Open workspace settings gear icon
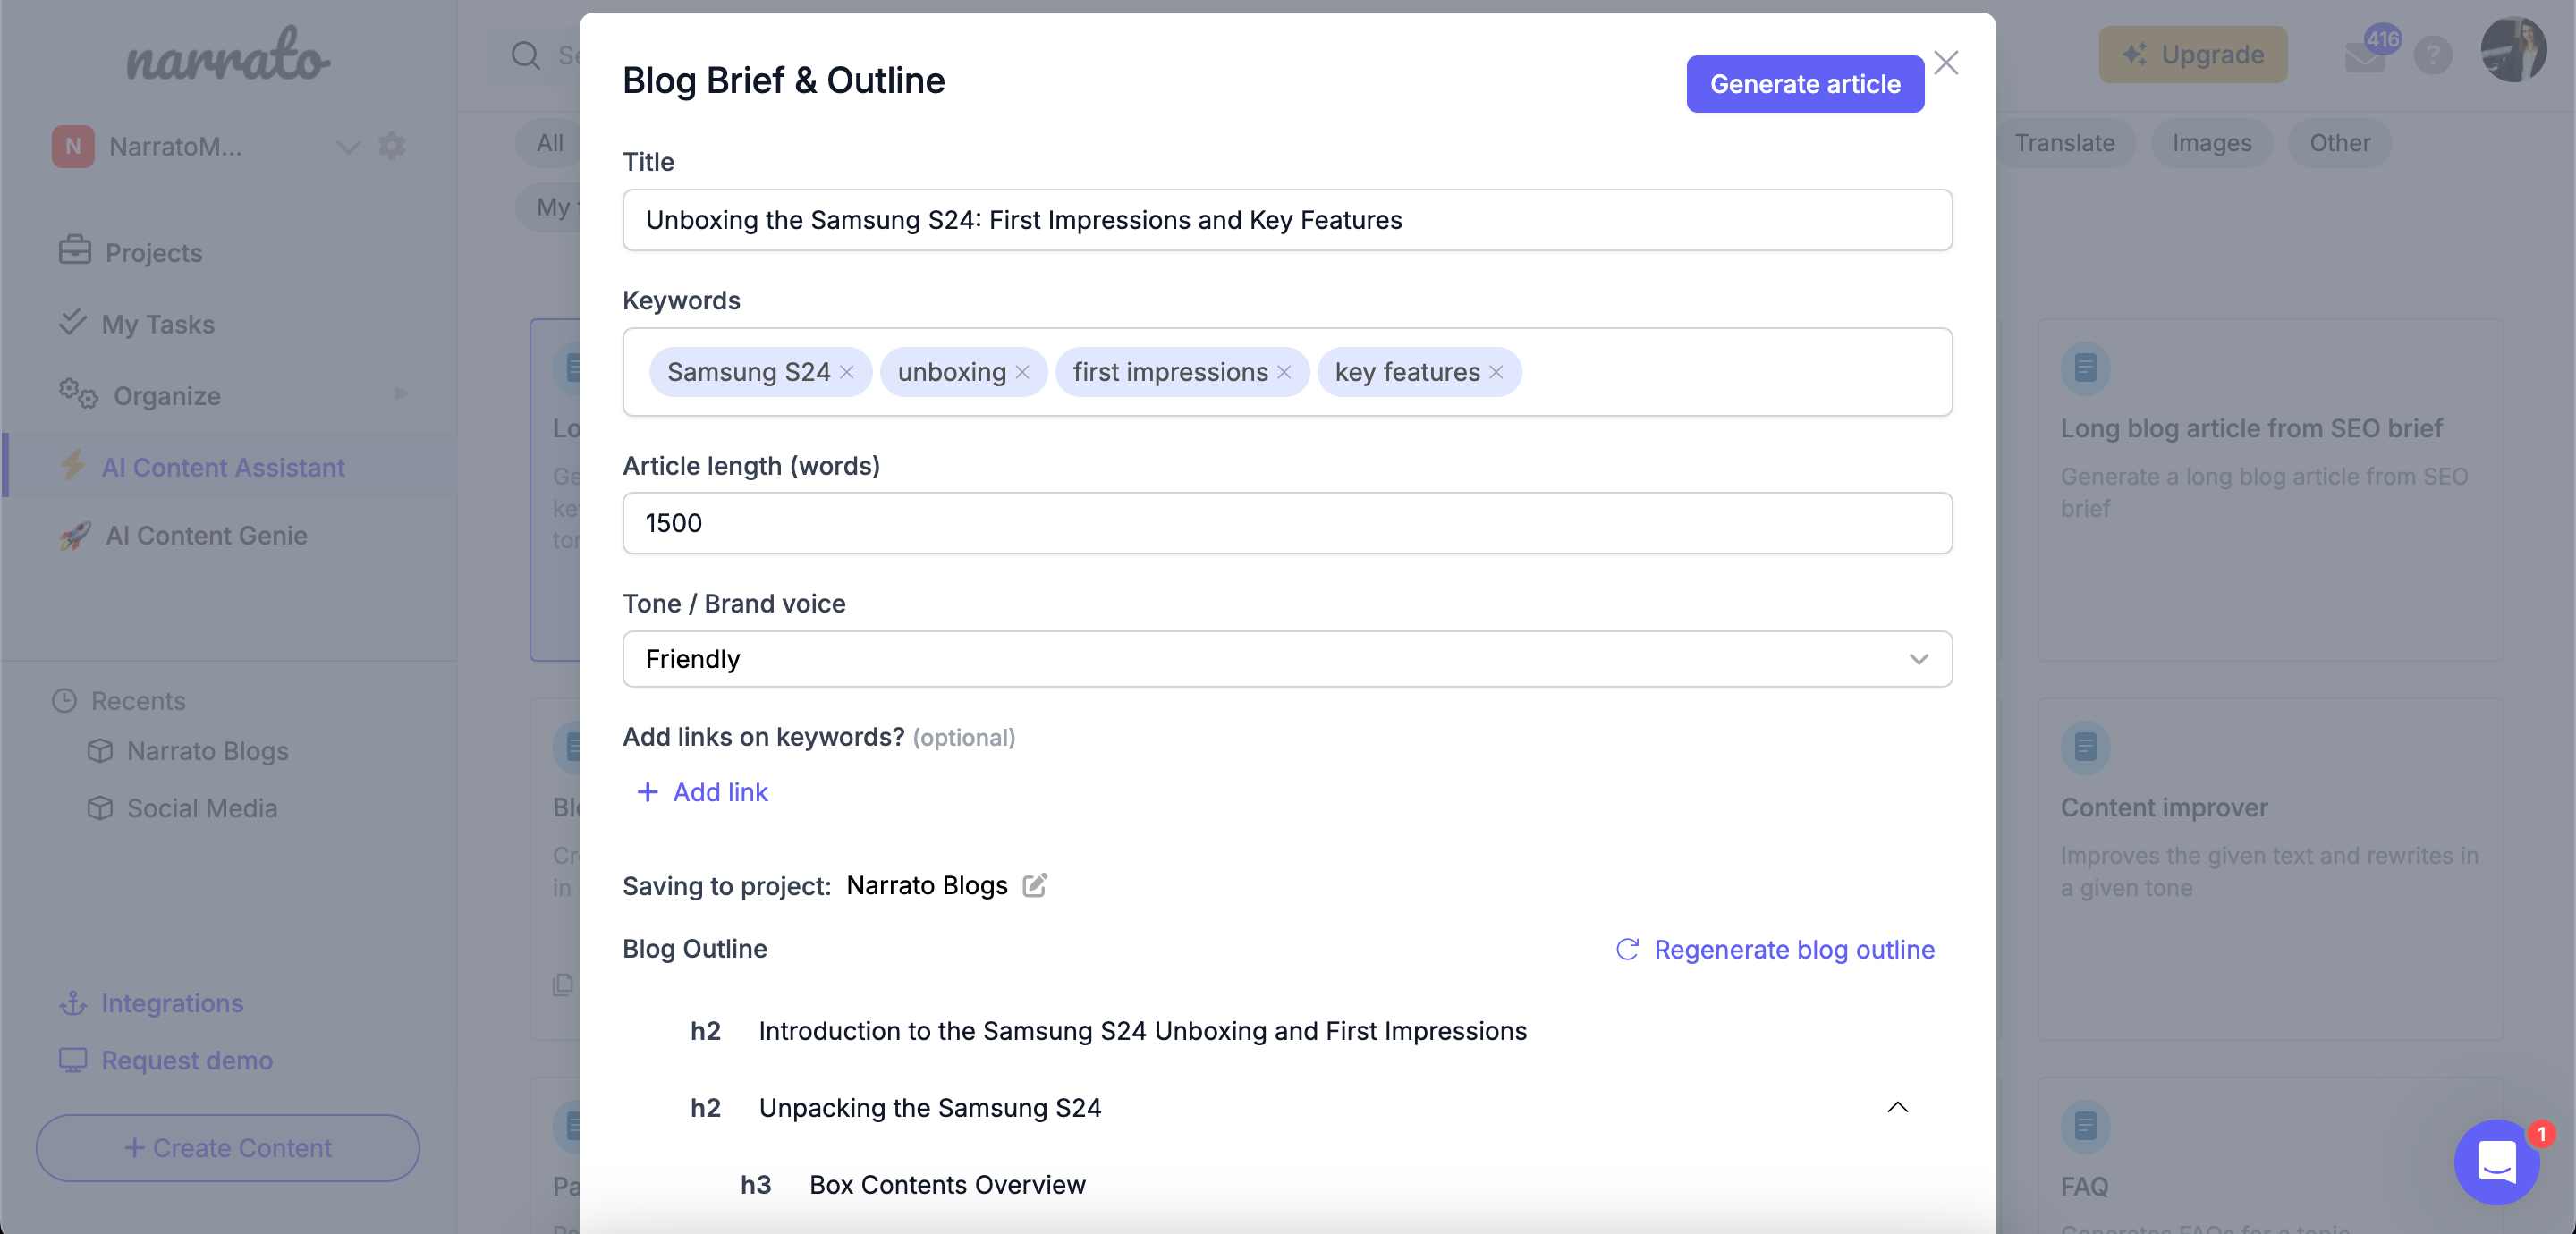 pyautogui.click(x=391, y=146)
